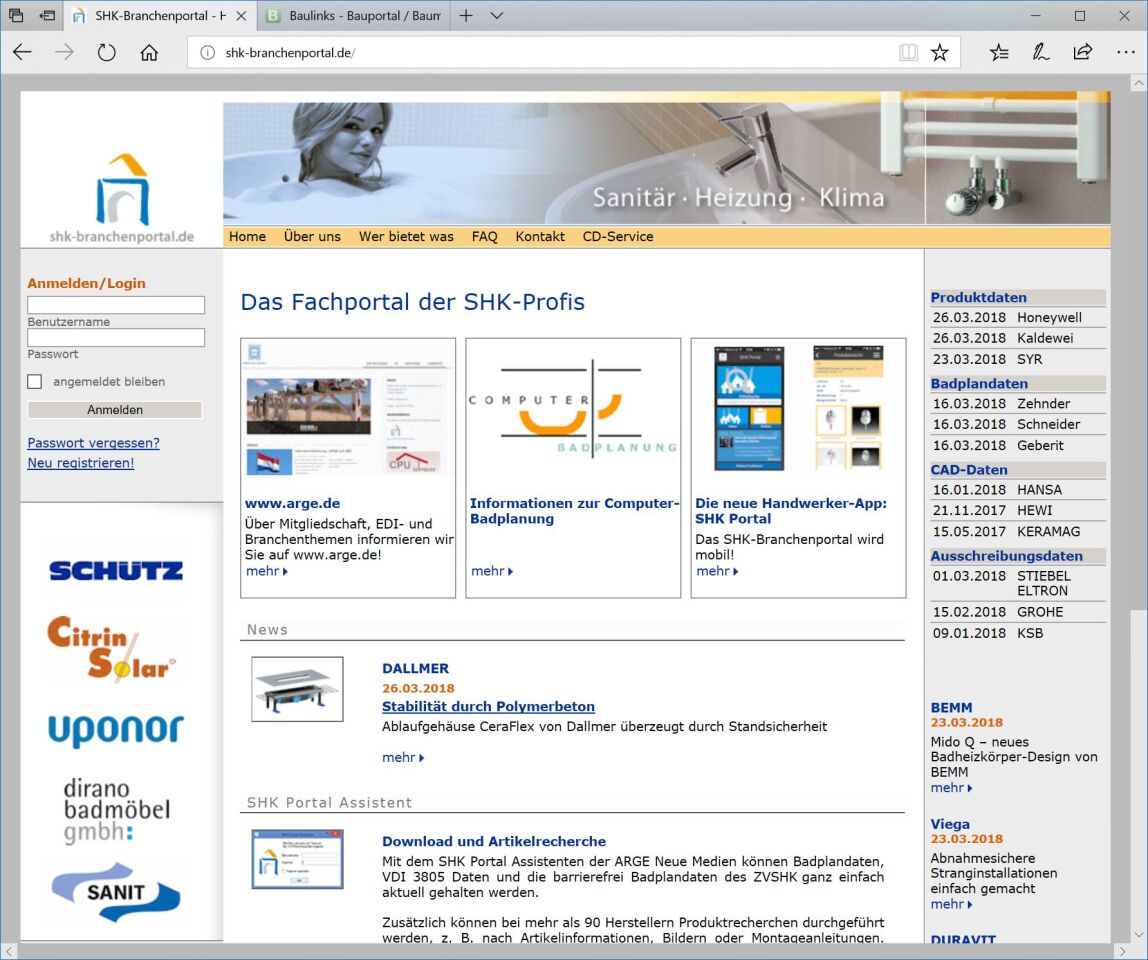
Task: Open the uponor sponsor logo
Action: [116, 730]
